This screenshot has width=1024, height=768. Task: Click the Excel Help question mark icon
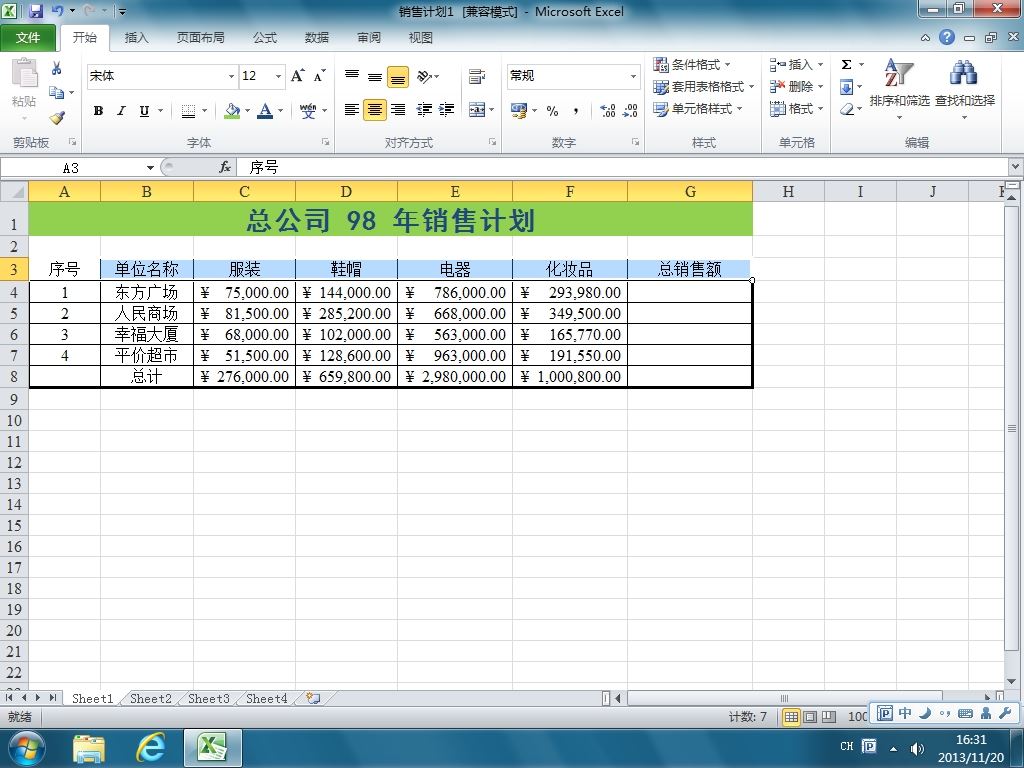(x=947, y=37)
